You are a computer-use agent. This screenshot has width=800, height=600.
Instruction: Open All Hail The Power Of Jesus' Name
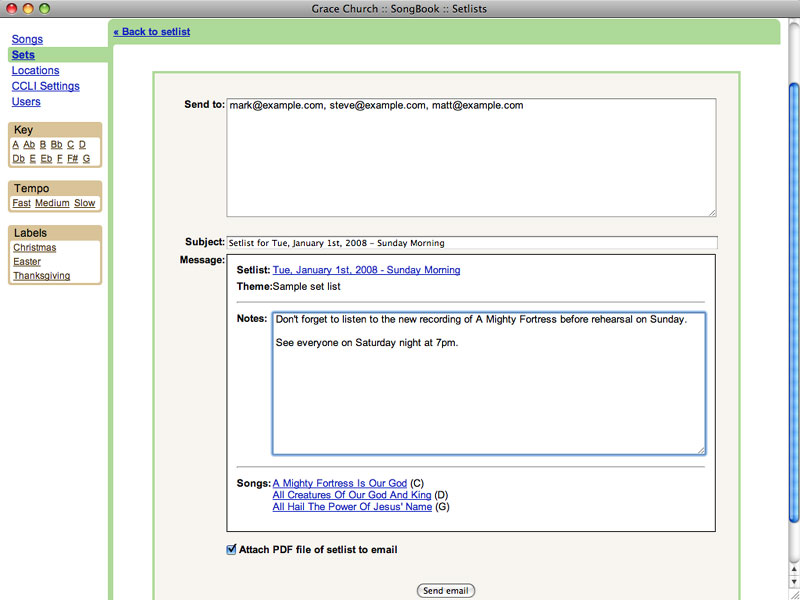point(353,507)
